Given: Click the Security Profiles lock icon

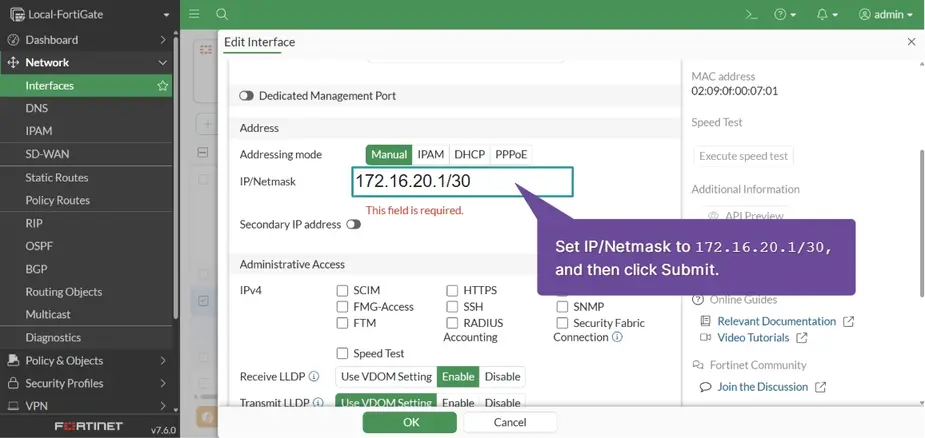Looking at the screenshot, I should pos(13,384).
